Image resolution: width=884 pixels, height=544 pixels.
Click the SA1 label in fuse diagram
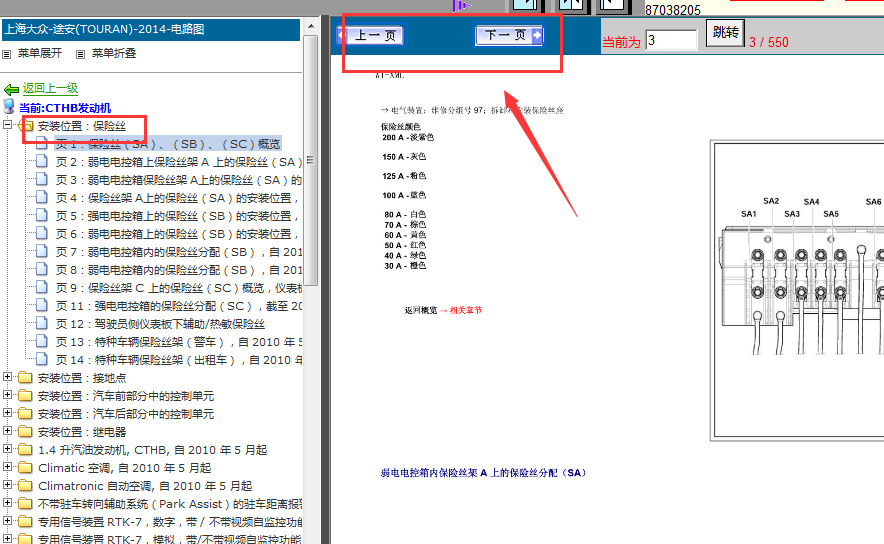[749, 214]
